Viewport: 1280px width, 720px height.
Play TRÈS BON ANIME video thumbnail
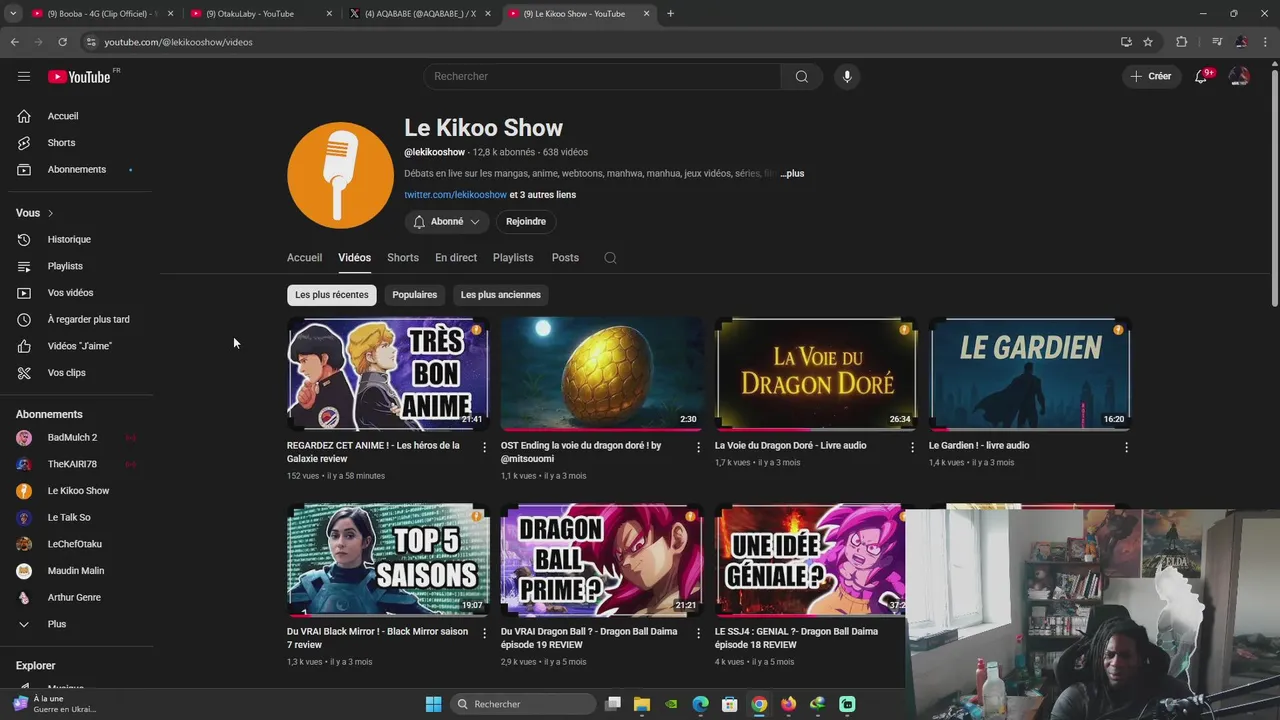(388, 374)
